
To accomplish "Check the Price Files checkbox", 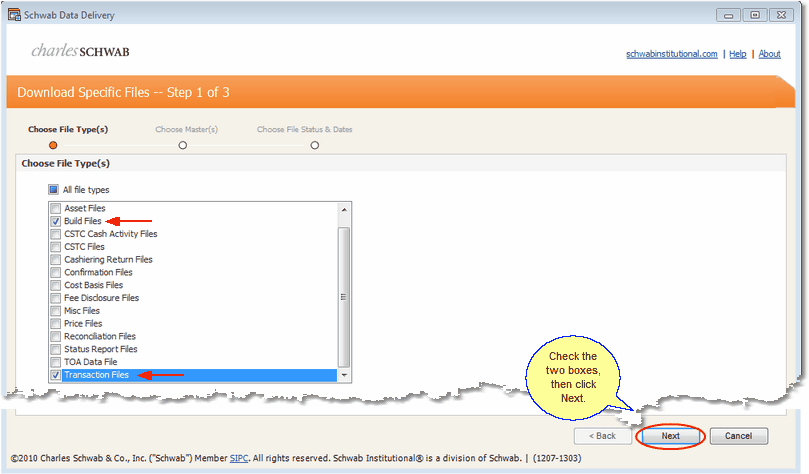I will [x=56, y=324].
